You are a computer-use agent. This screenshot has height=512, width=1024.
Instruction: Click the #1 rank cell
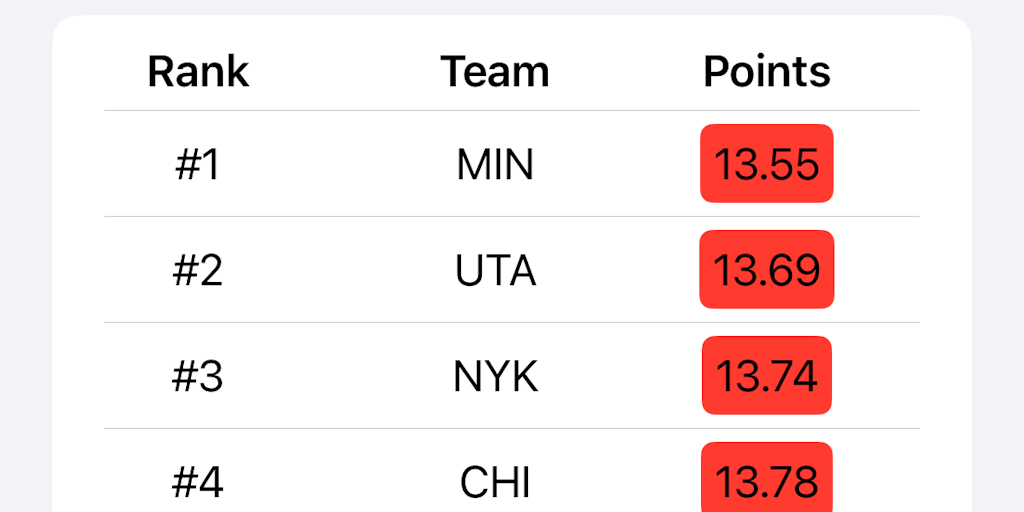[198, 165]
